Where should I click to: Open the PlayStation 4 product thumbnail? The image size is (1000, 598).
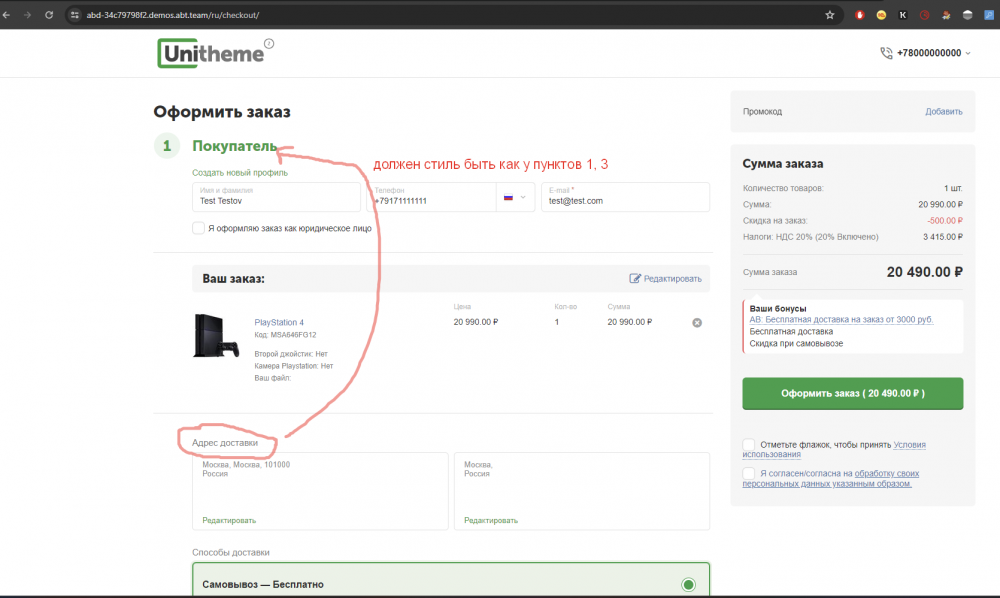(x=216, y=336)
